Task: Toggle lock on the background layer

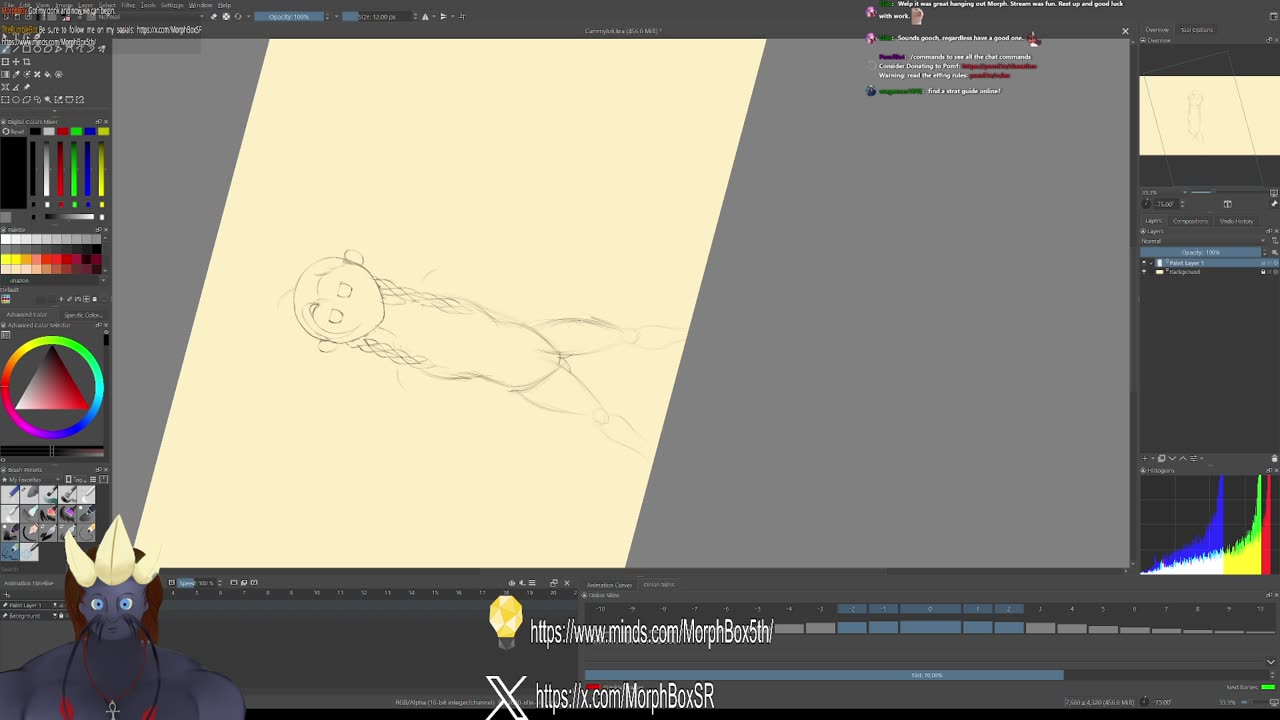Action: [x=1263, y=272]
